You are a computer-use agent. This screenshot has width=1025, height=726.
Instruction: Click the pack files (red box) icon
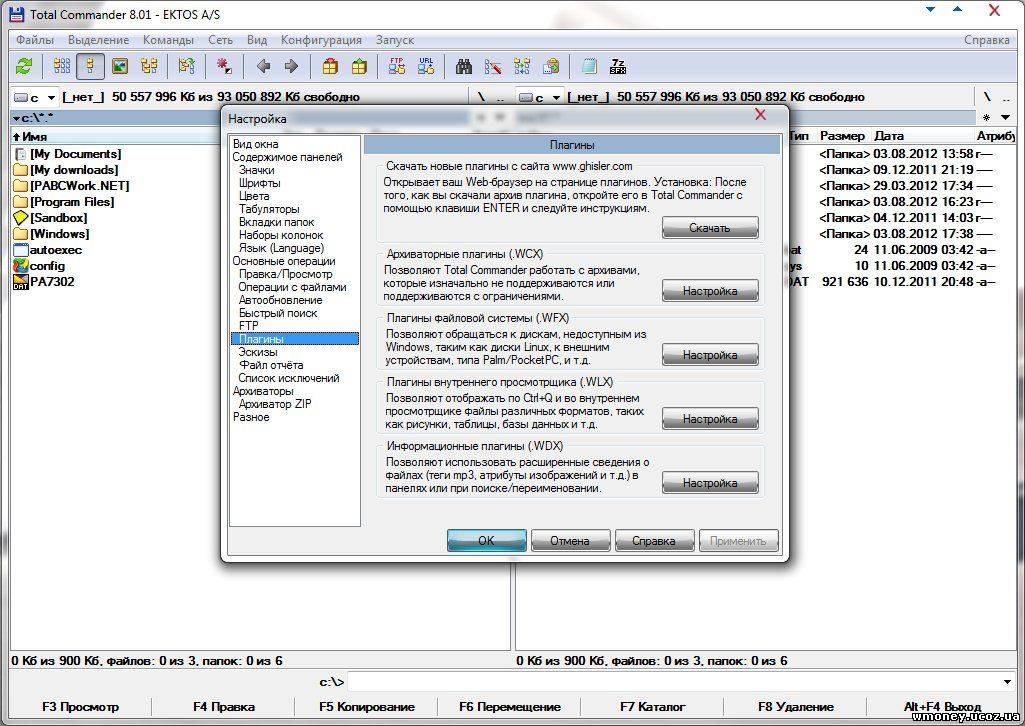point(330,66)
